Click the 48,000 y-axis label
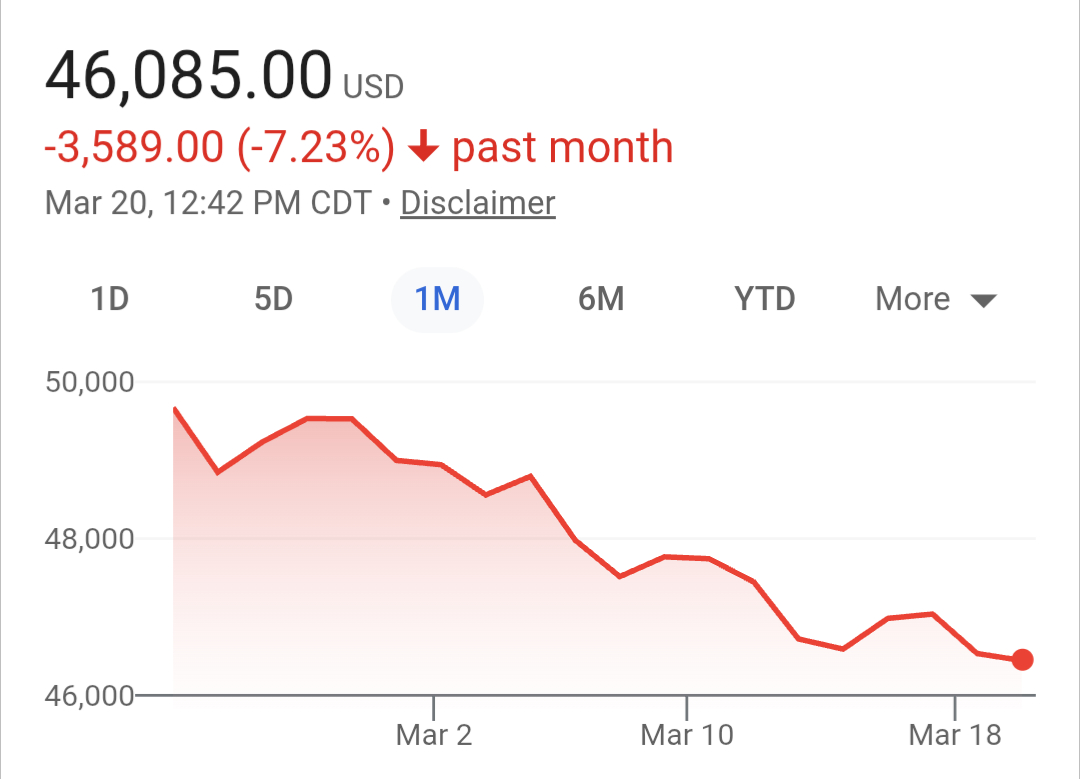This screenshot has height=779, width=1080. (x=90, y=539)
